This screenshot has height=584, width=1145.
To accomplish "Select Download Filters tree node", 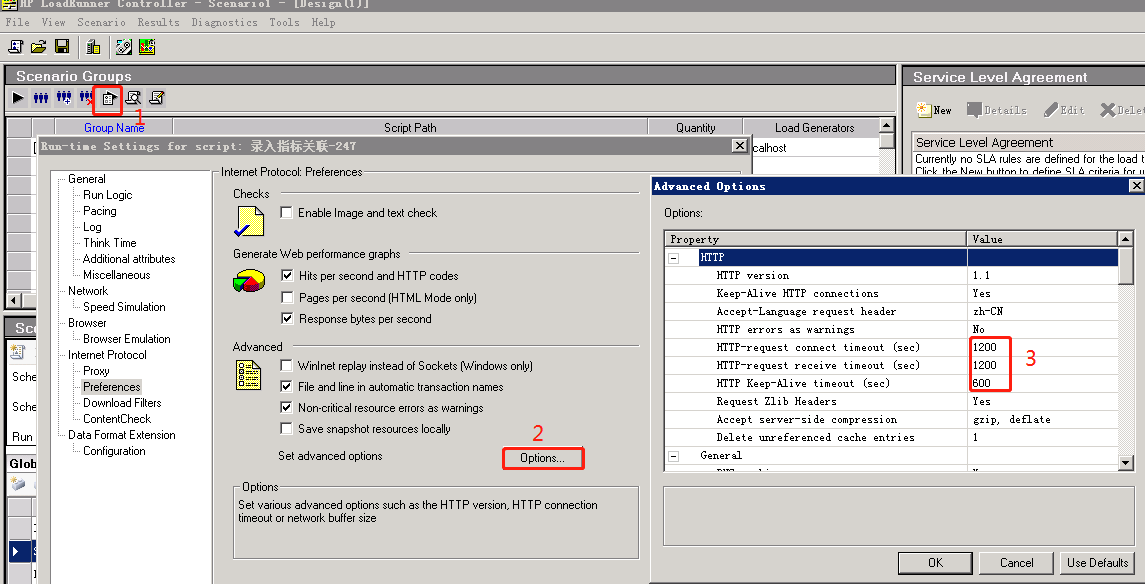I will tap(122, 403).
